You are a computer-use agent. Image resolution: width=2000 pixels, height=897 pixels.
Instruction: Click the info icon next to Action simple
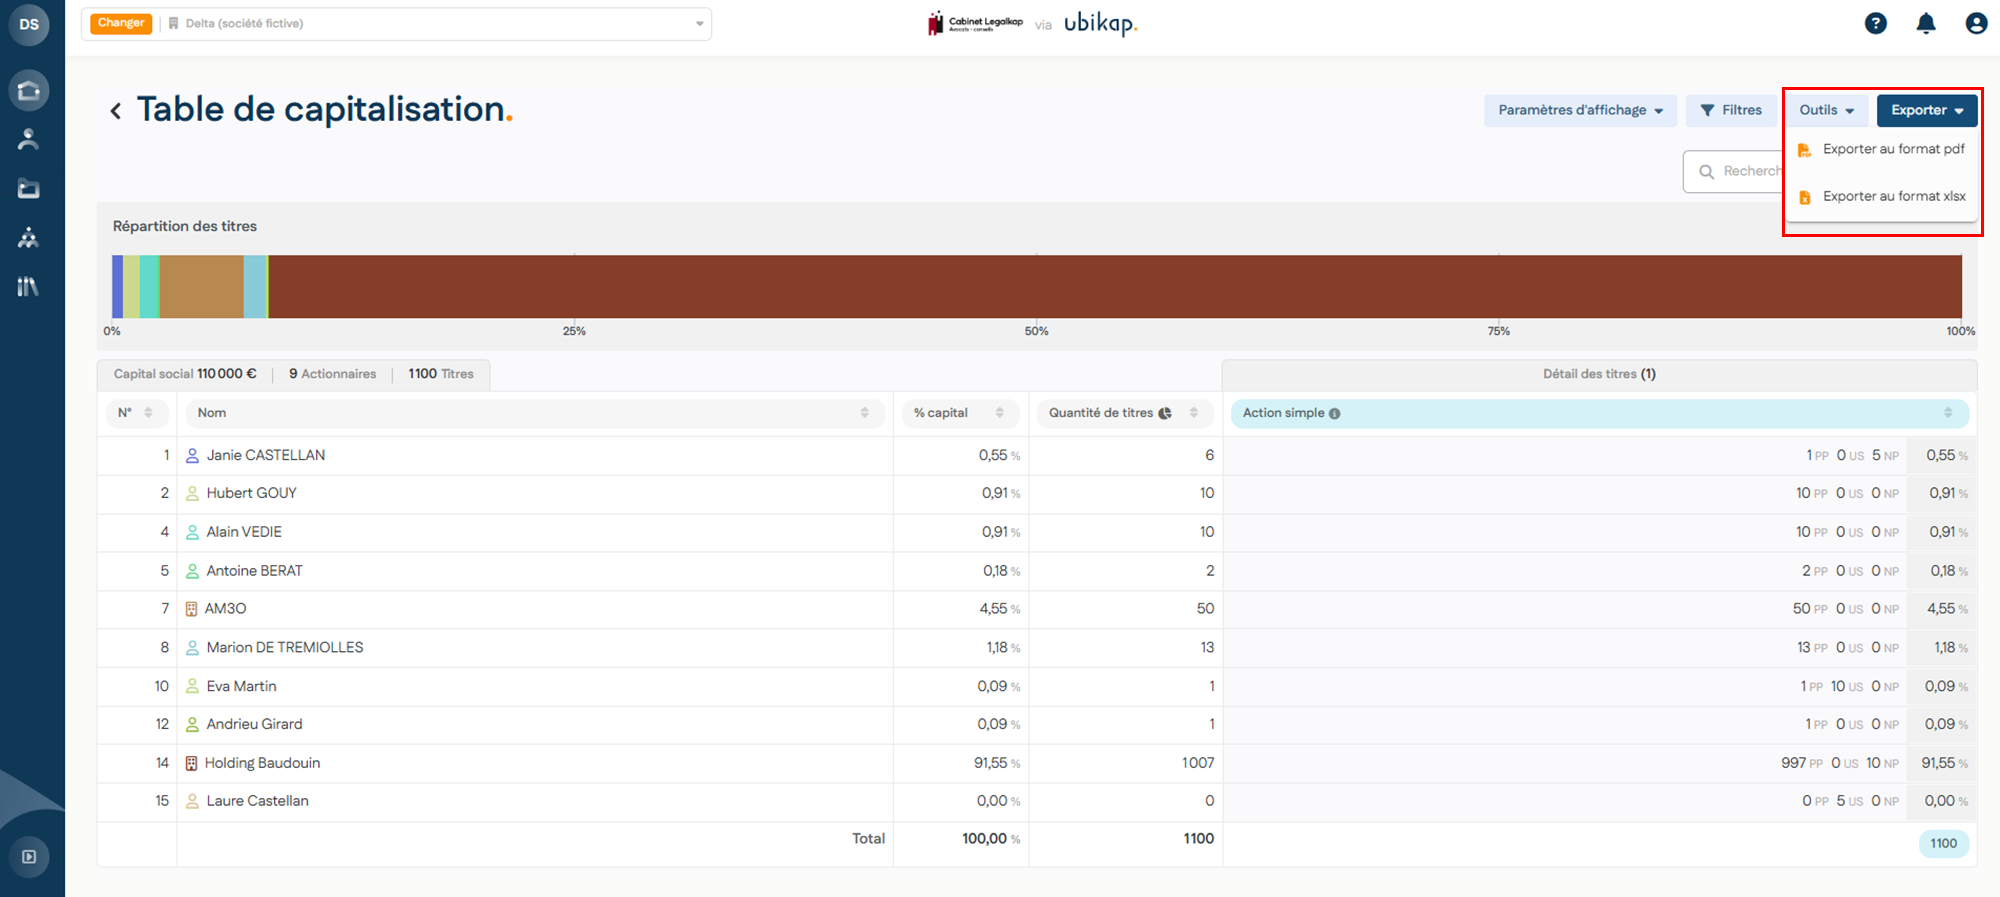pos(1335,413)
